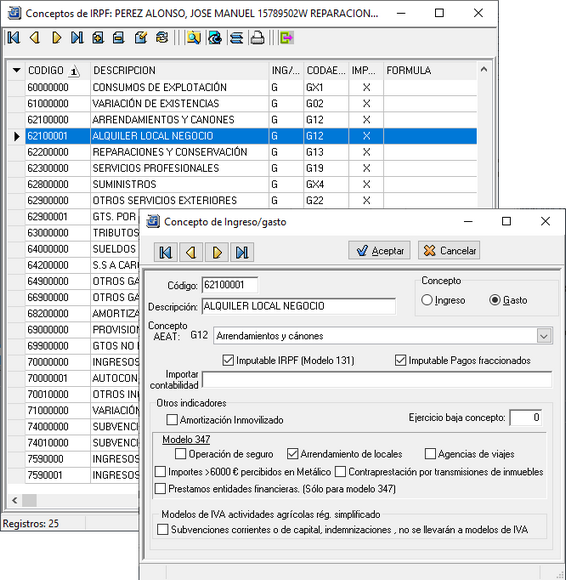Click grid vertical scrollbar up arrow

[484, 70]
